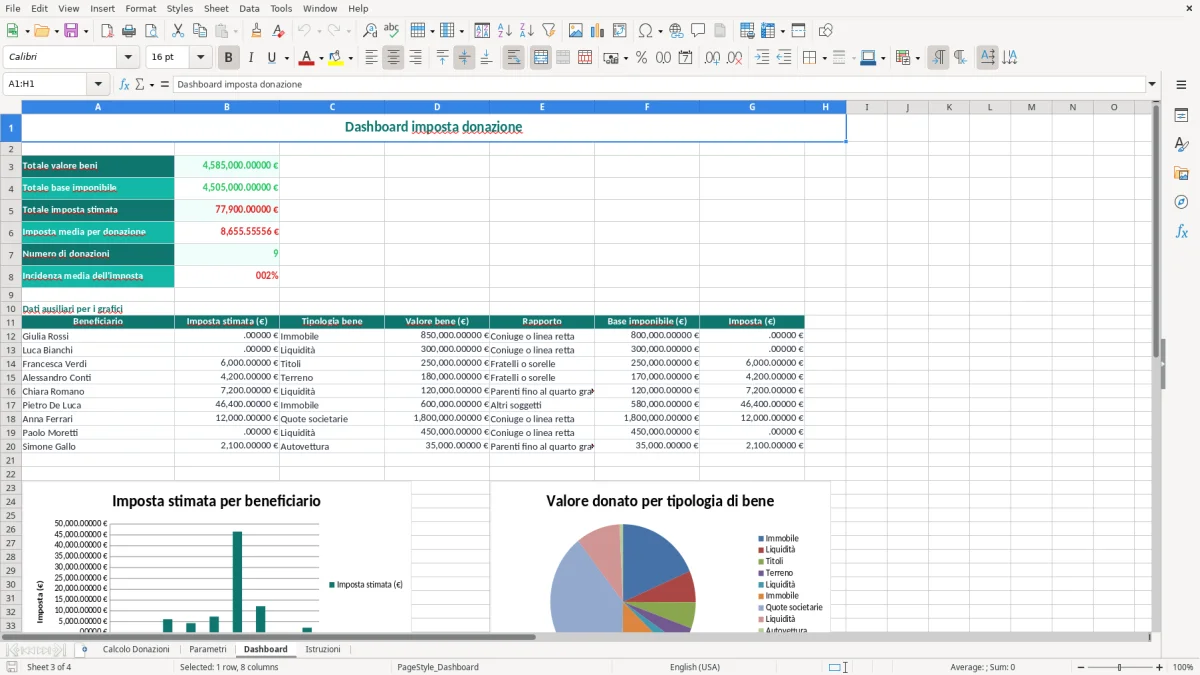Image resolution: width=1200 pixels, height=675 pixels.
Task: Click the zoom slider handle
Action: pos(1120,667)
